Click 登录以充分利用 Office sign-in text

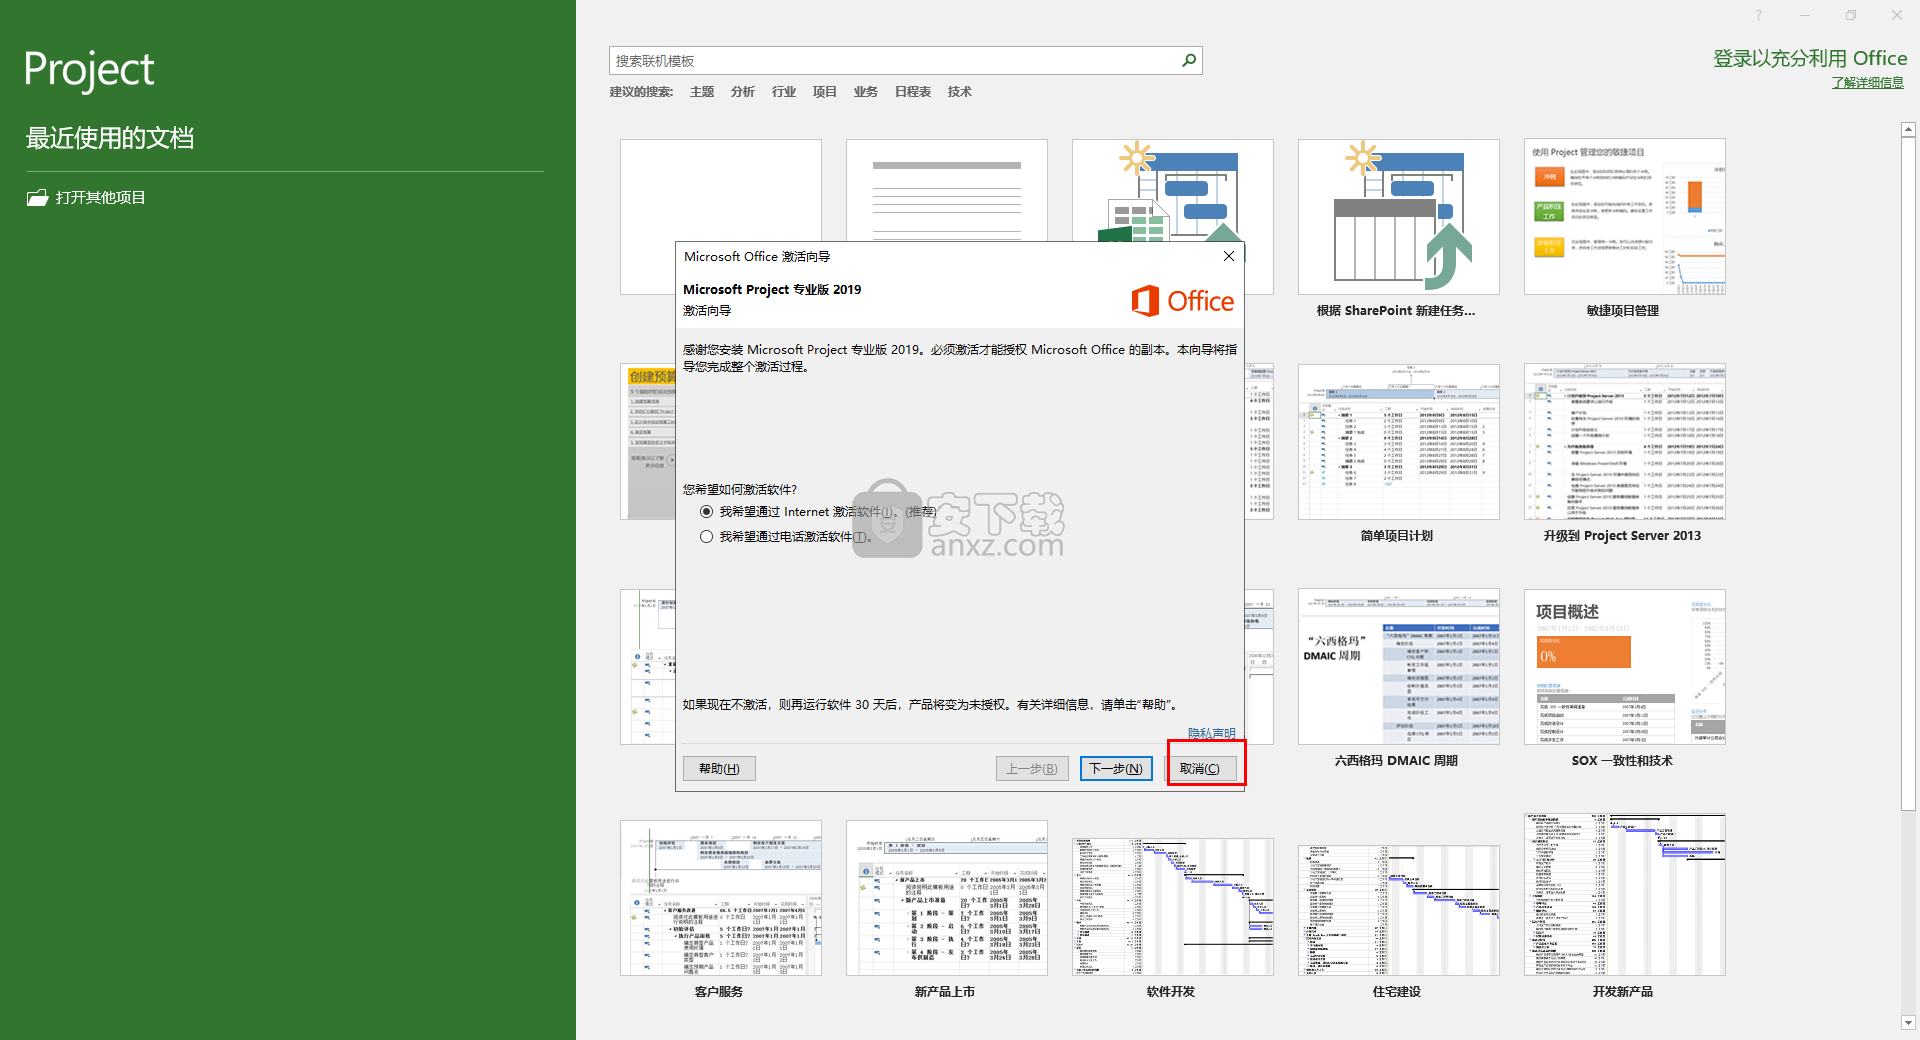coord(1810,58)
